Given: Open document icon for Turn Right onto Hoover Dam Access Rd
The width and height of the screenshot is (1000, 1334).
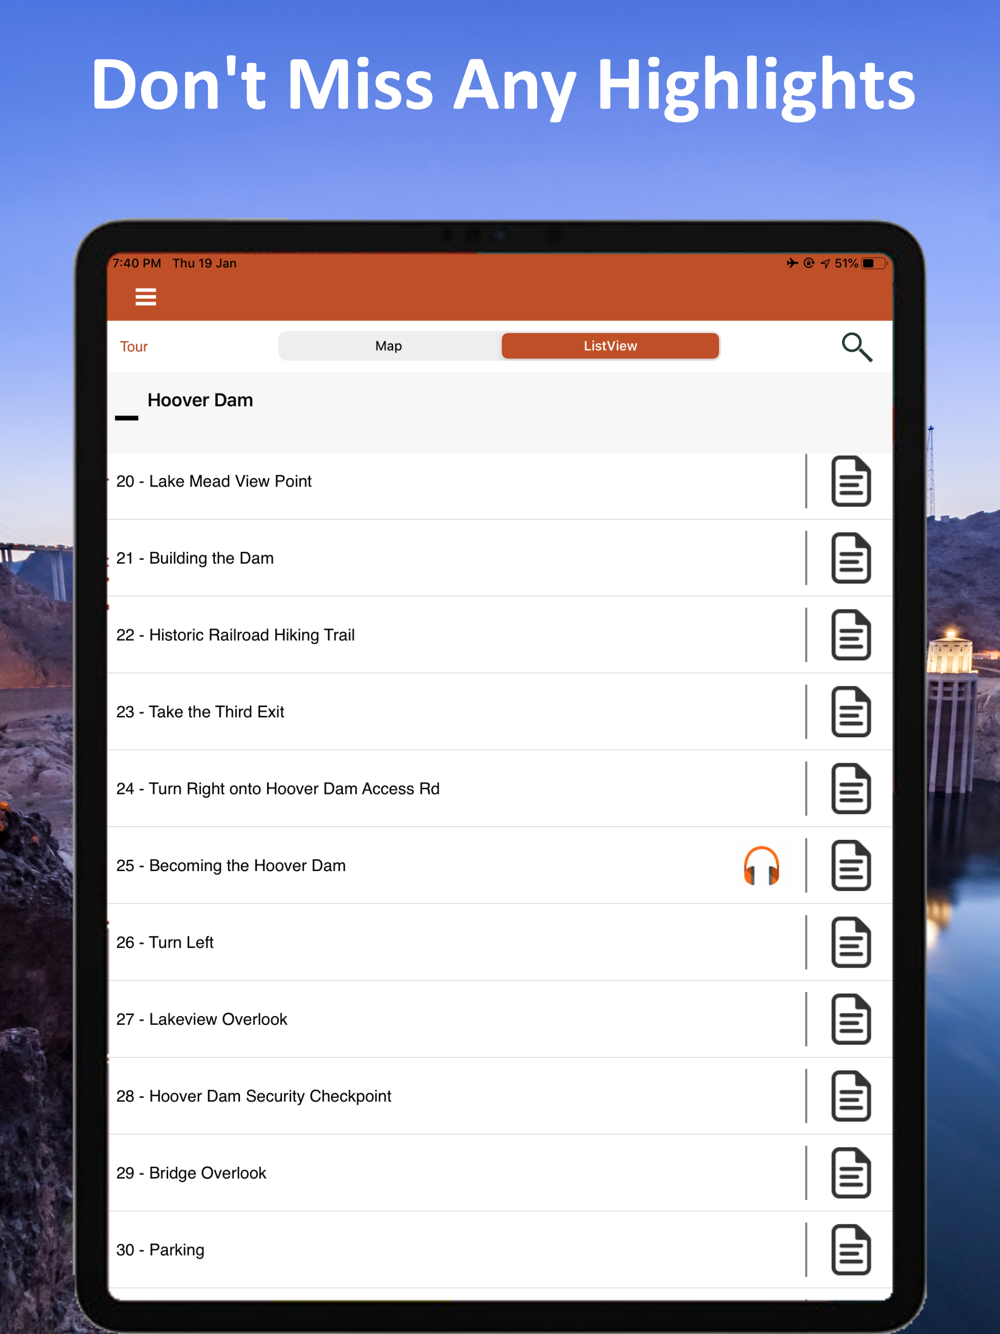Looking at the screenshot, I should [x=851, y=789].
